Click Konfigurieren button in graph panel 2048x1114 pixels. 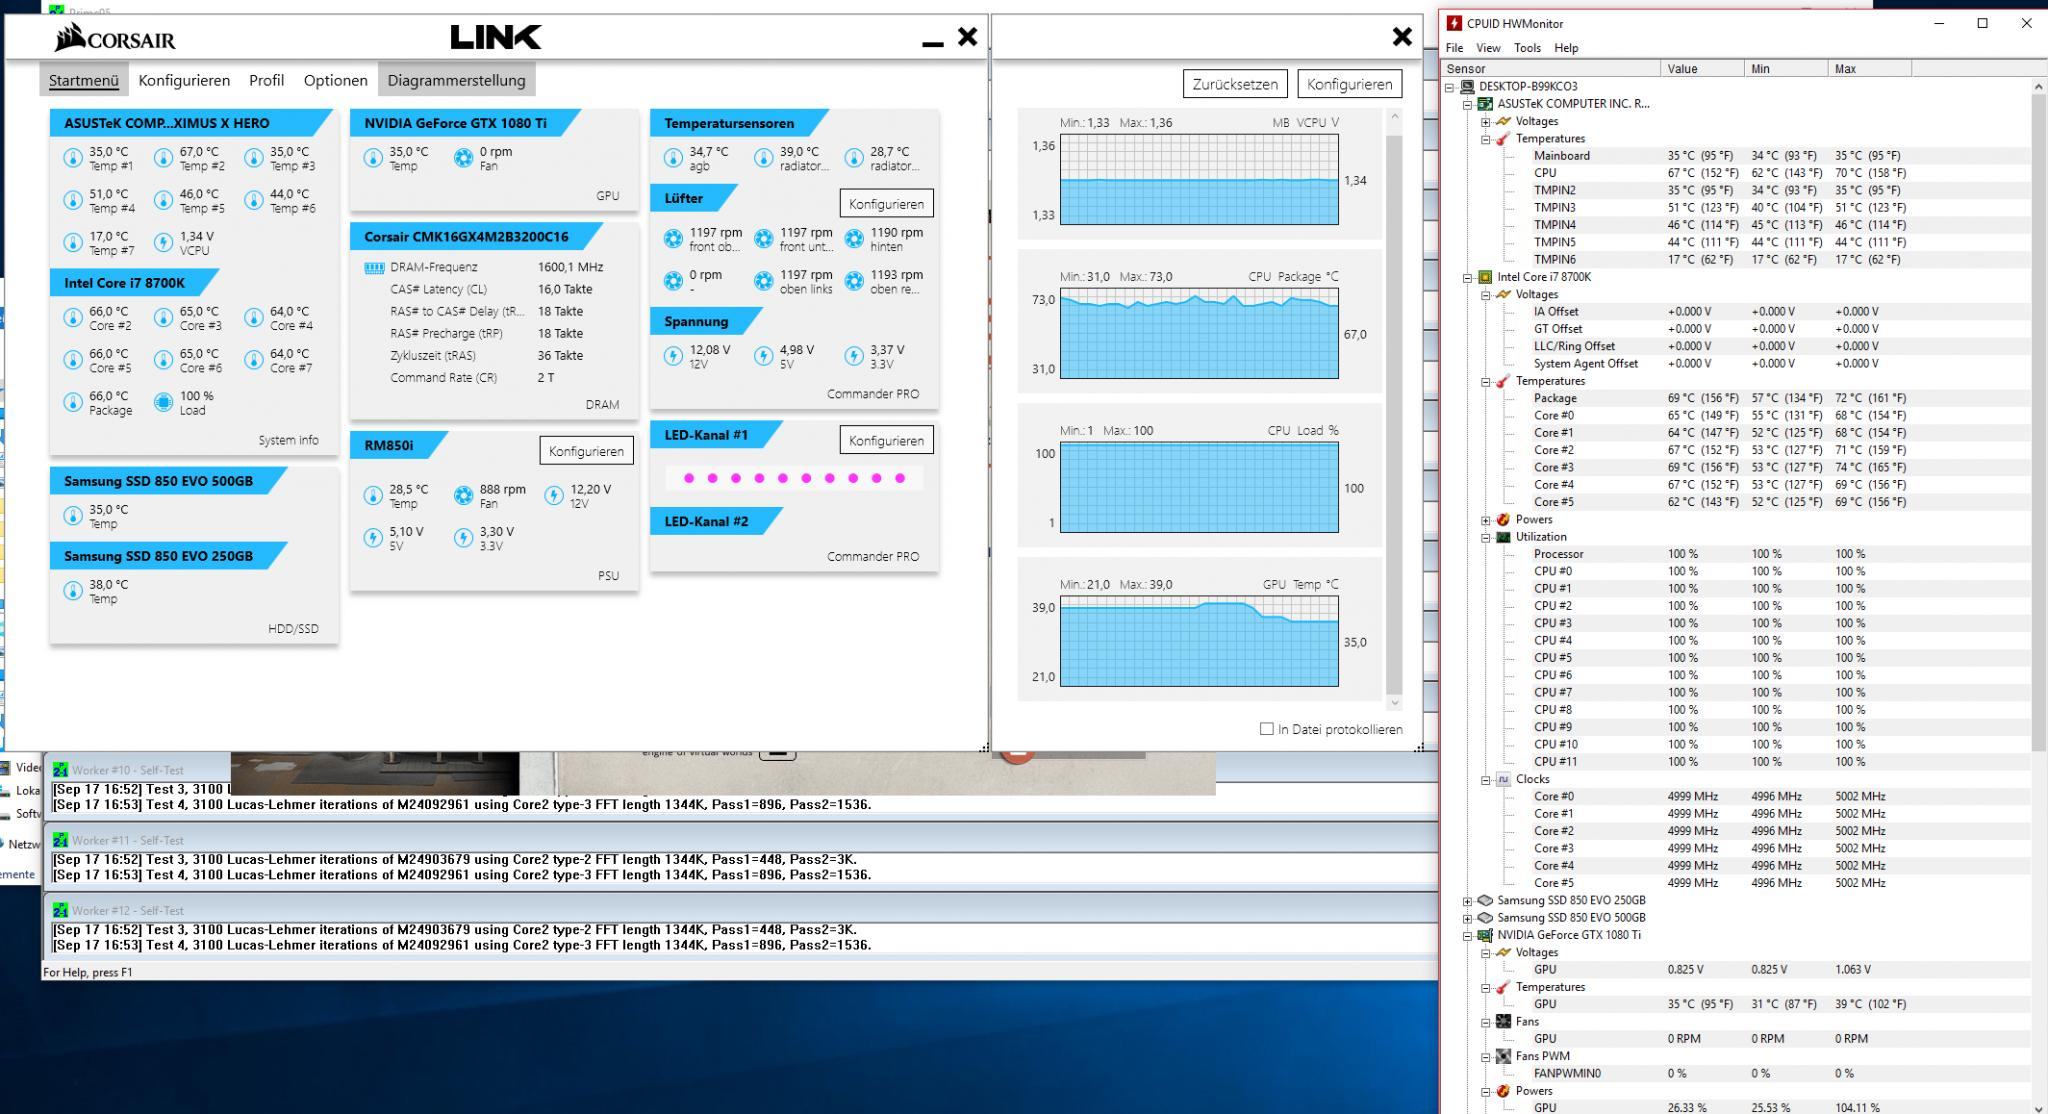[x=1350, y=84]
